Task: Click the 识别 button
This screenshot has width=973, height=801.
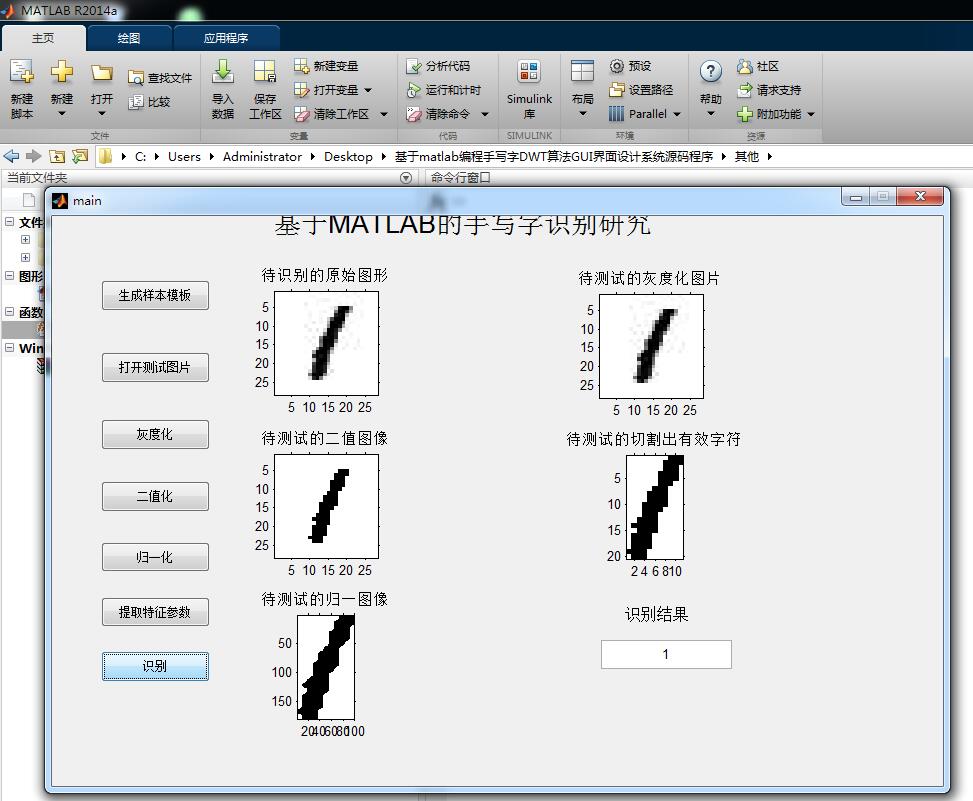Action: pos(155,666)
